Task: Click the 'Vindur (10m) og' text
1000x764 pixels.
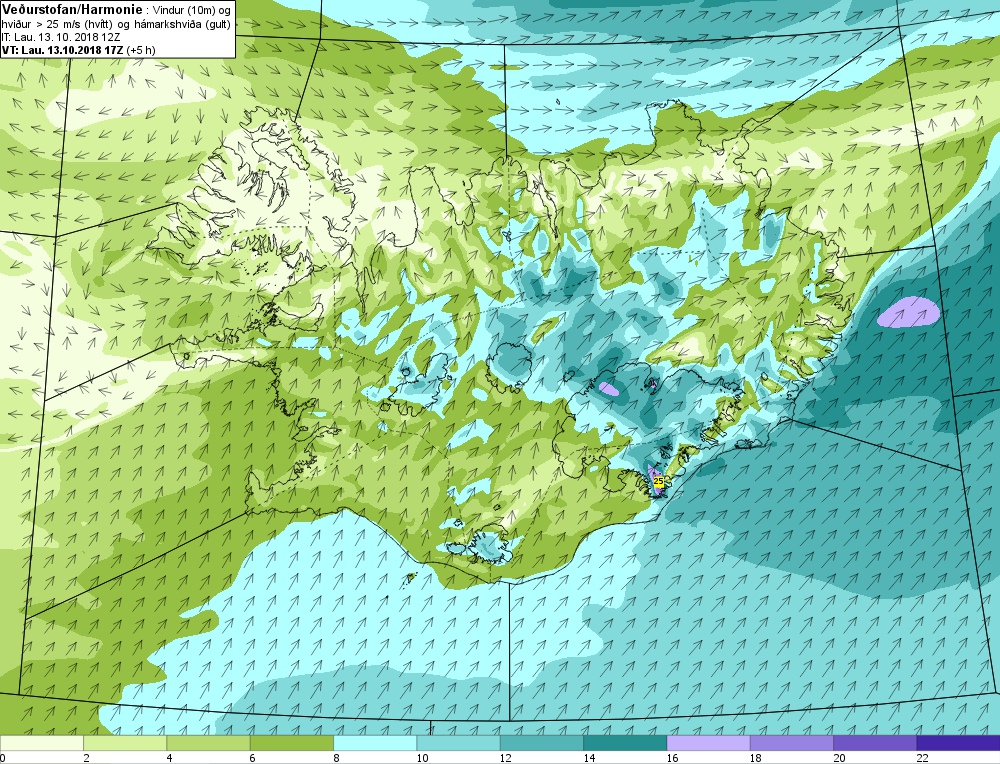Action: click(x=192, y=10)
